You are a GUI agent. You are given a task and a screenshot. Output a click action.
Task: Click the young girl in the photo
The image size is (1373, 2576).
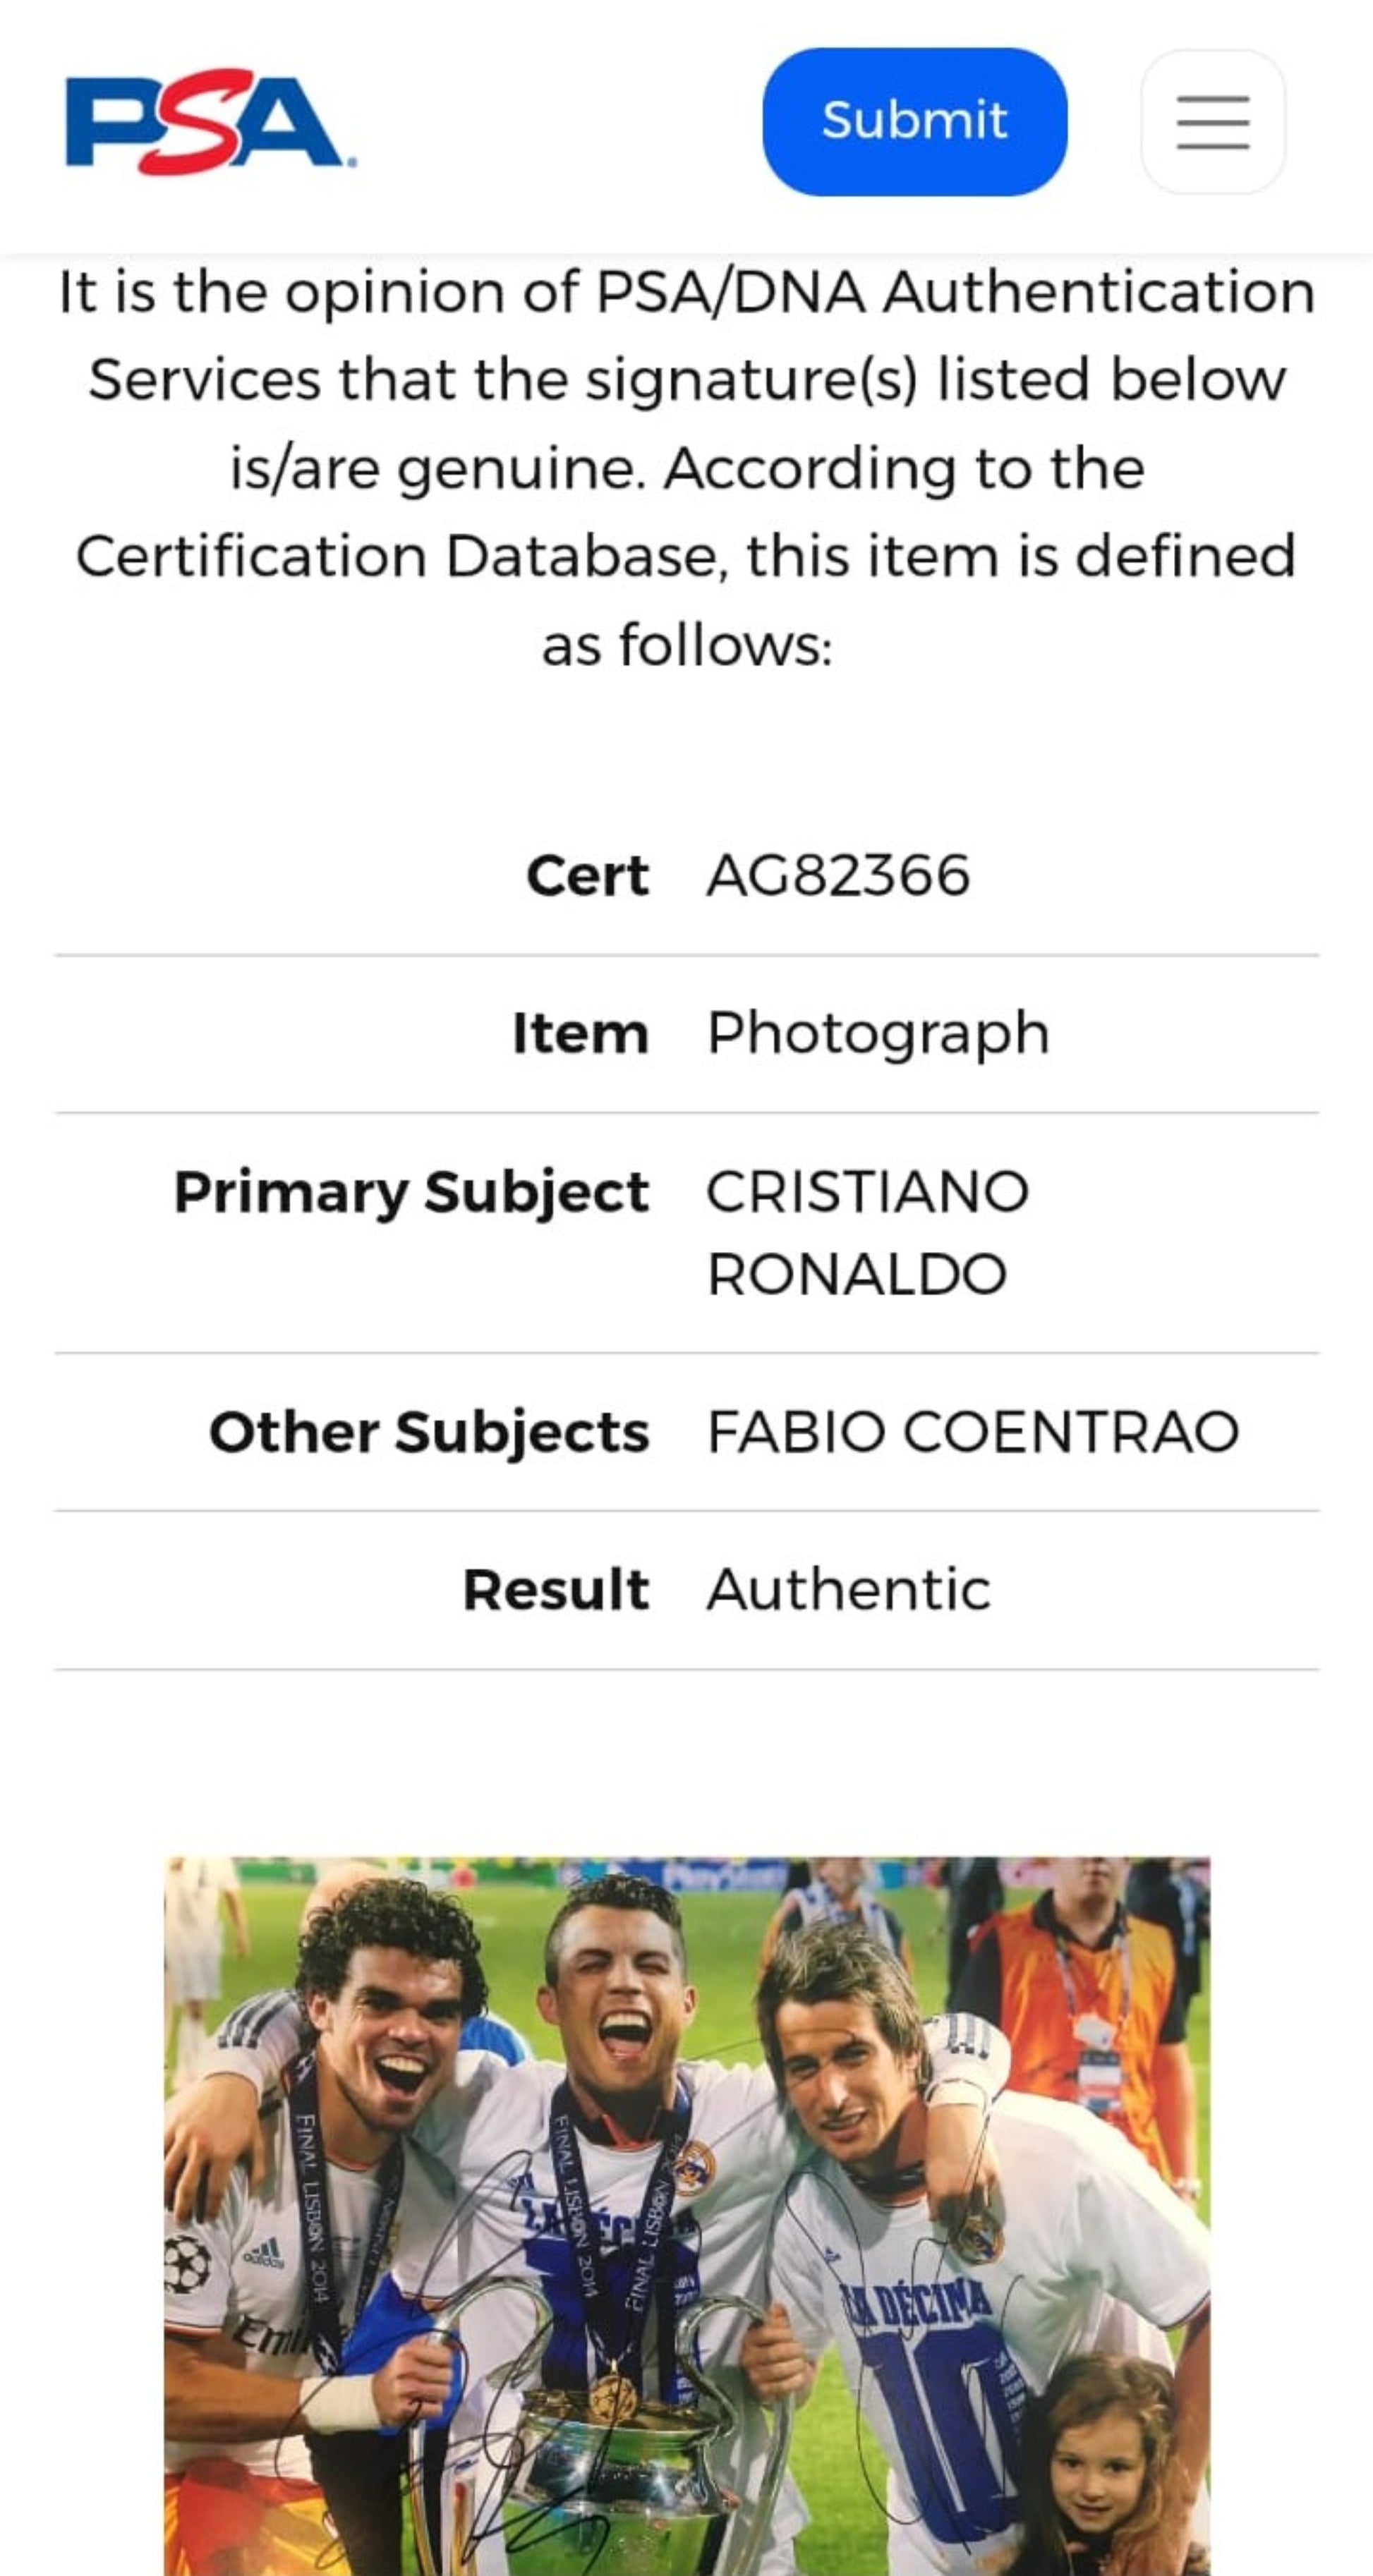[x=1110, y=2470]
